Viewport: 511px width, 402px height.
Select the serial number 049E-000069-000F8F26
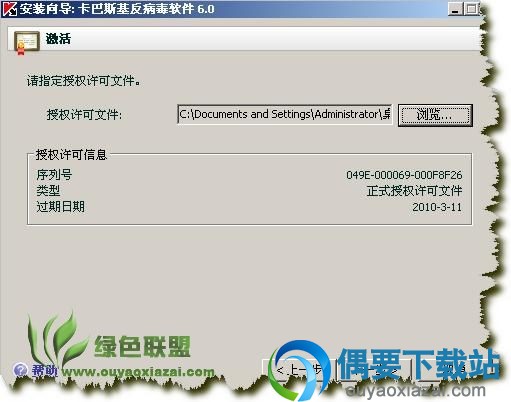coord(404,175)
